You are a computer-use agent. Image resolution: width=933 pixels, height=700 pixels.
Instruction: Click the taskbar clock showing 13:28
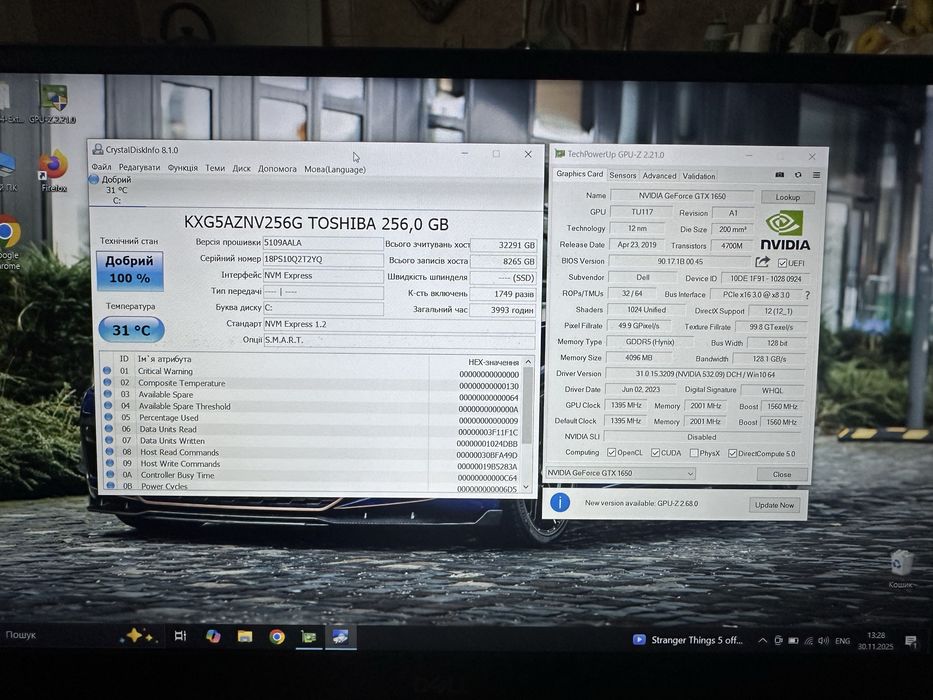point(875,641)
